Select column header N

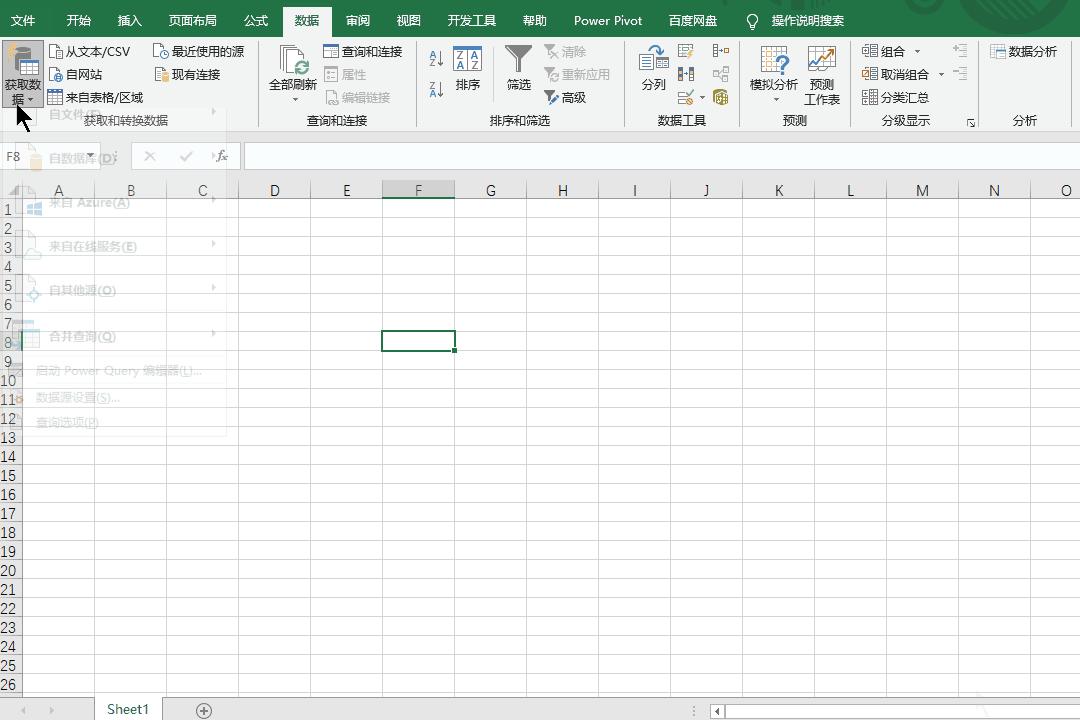(x=994, y=190)
